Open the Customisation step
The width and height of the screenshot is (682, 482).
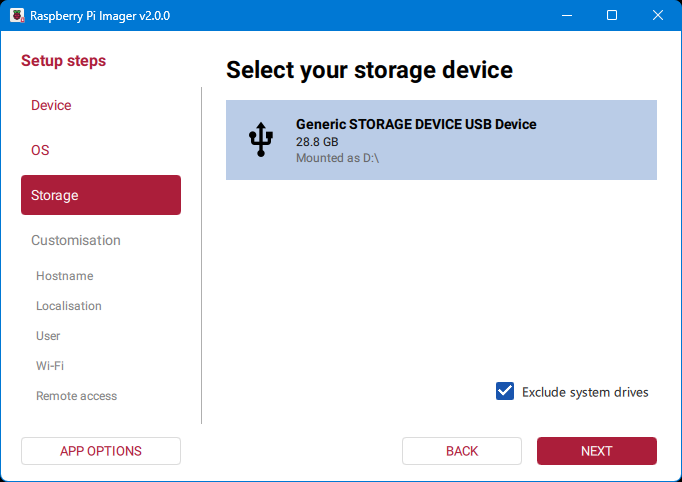[x=76, y=240]
